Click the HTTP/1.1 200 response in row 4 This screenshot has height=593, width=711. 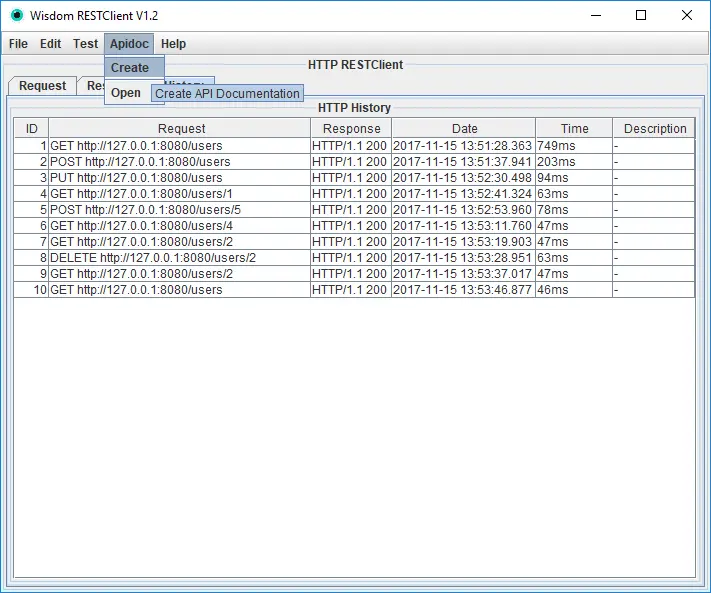[x=351, y=194]
